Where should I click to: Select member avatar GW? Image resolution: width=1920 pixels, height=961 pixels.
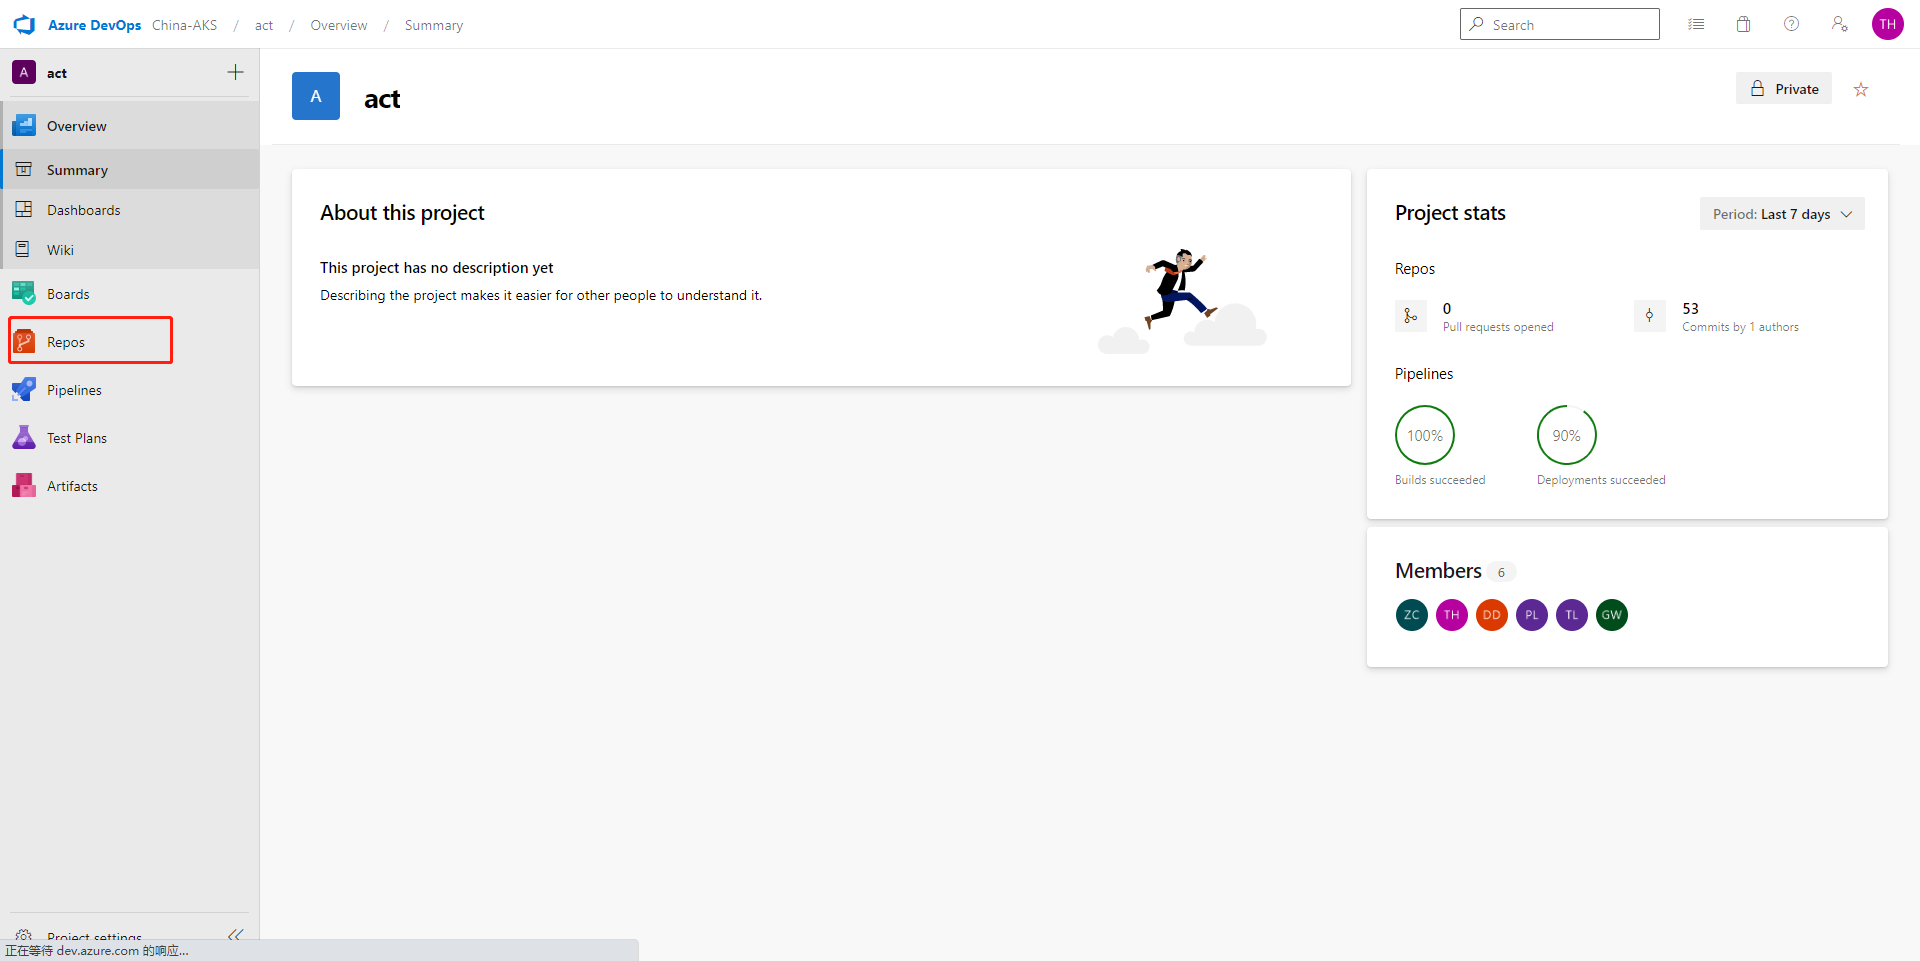click(x=1612, y=615)
